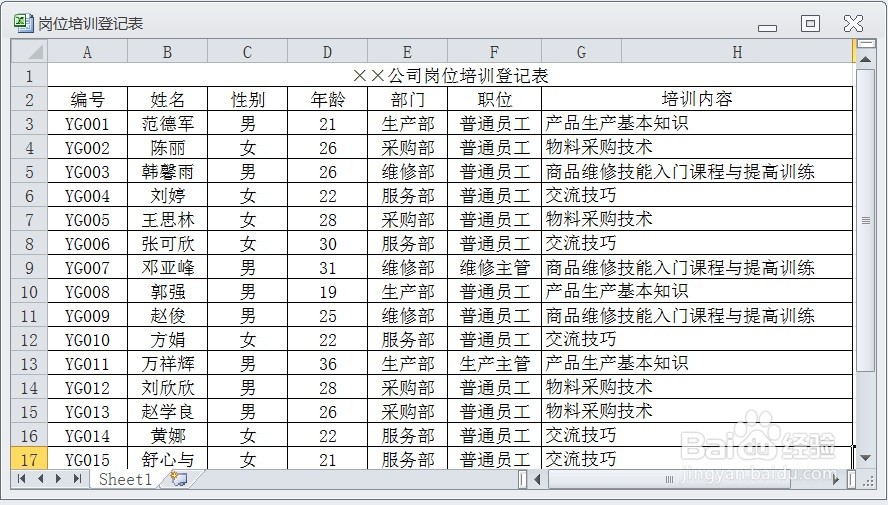The image size is (888, 505).
Task: Select name cell 范德军
Action: (168, 123)
